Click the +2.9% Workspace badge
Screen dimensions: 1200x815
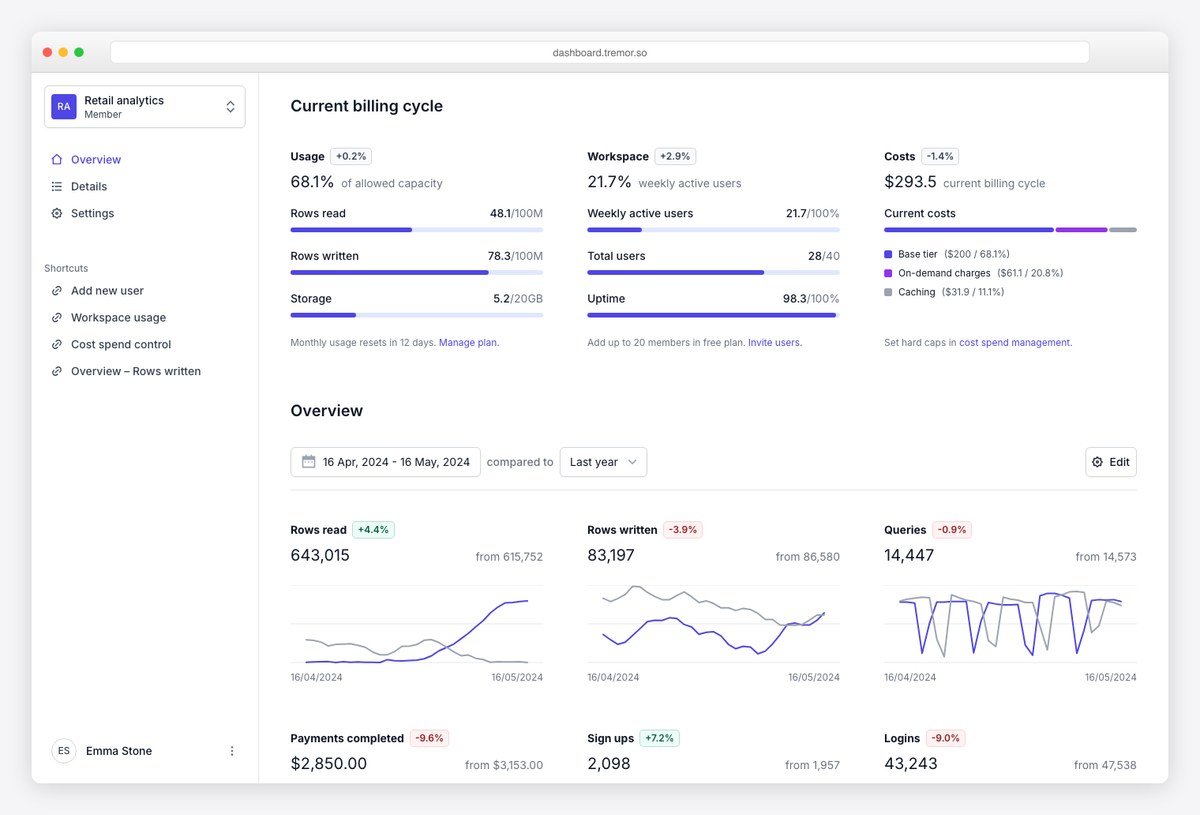click(x=675, y=156)
